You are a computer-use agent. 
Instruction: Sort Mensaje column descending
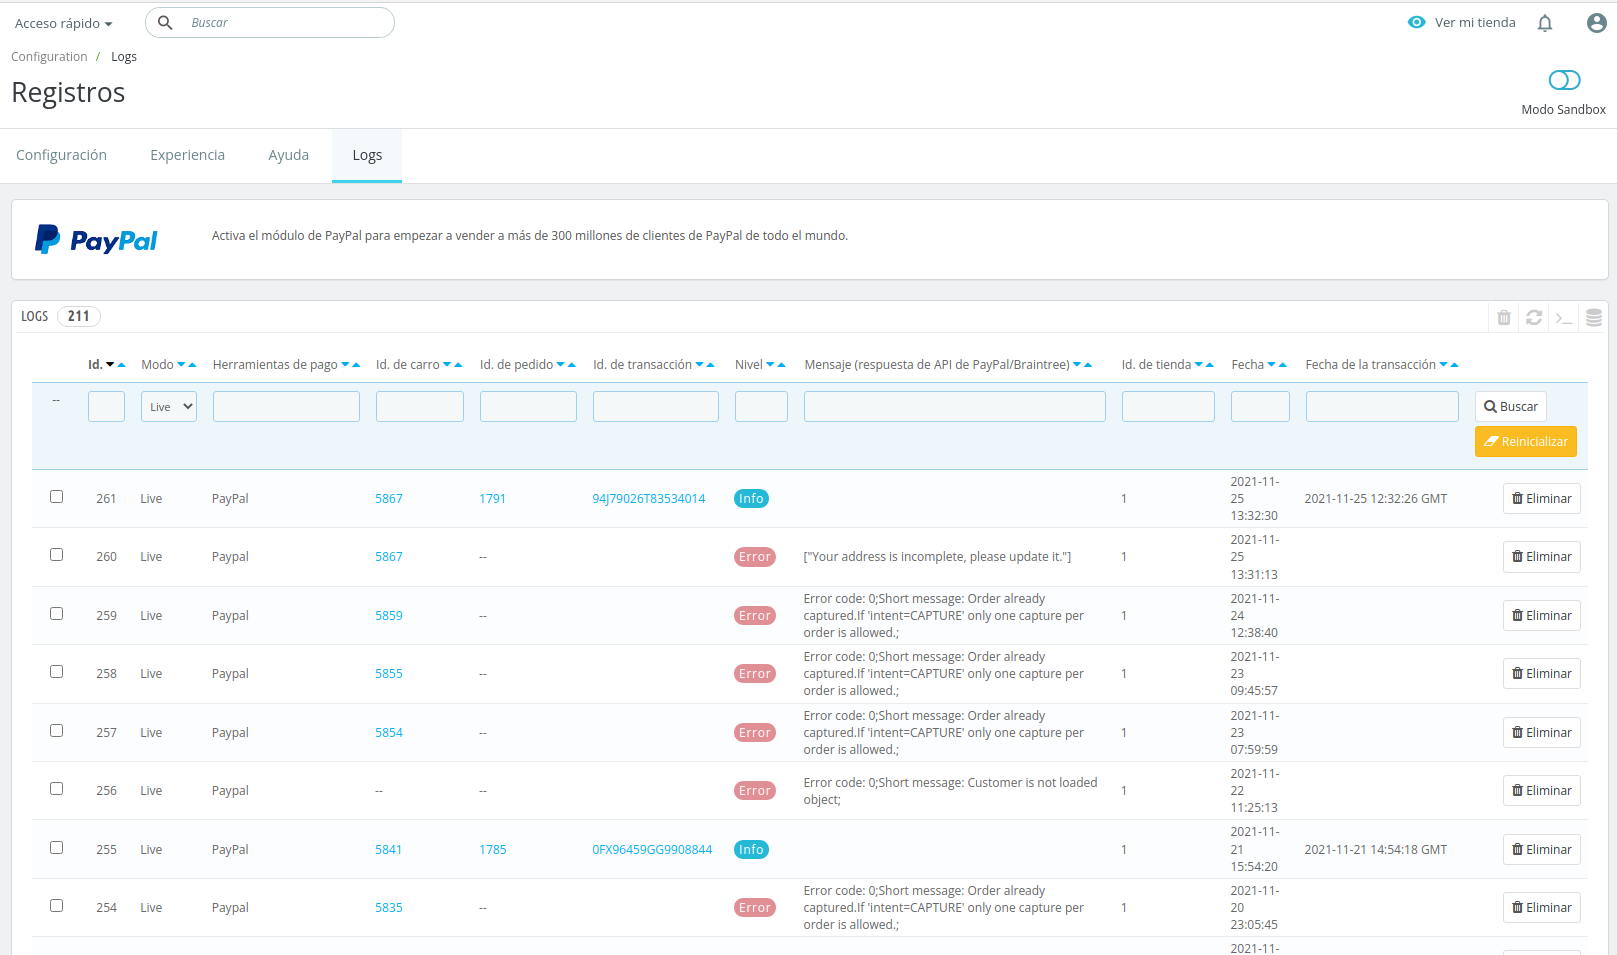[1077, 365]
